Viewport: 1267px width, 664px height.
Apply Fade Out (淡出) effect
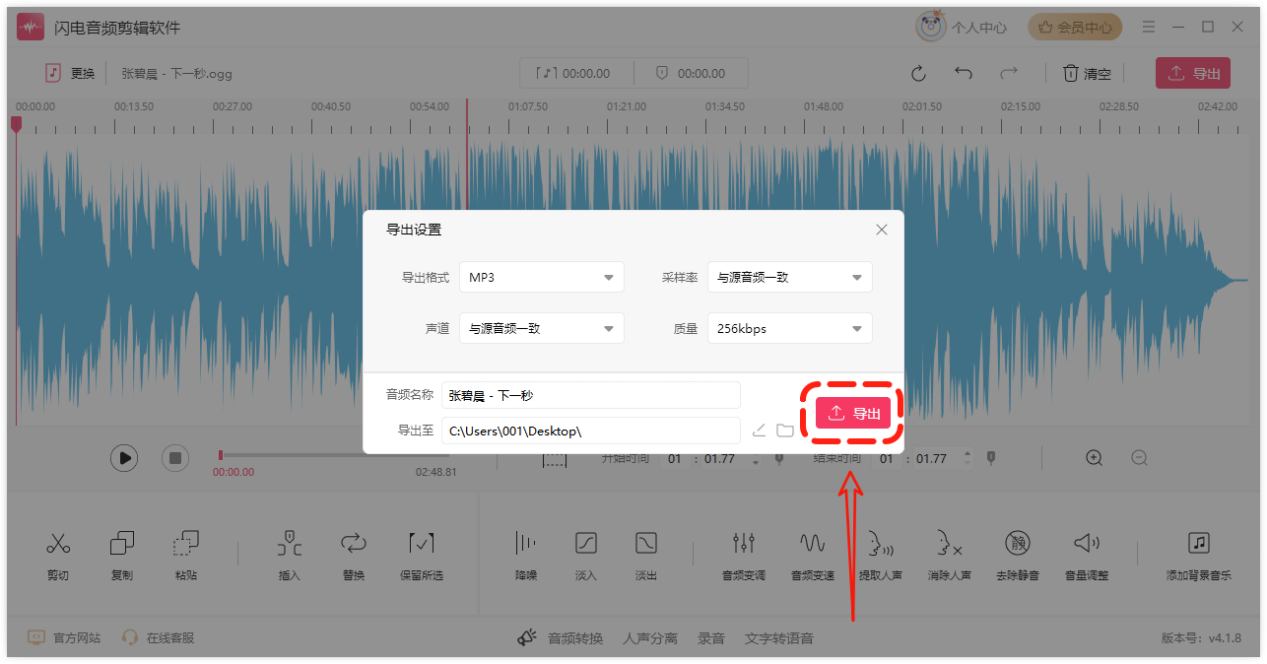646,555
